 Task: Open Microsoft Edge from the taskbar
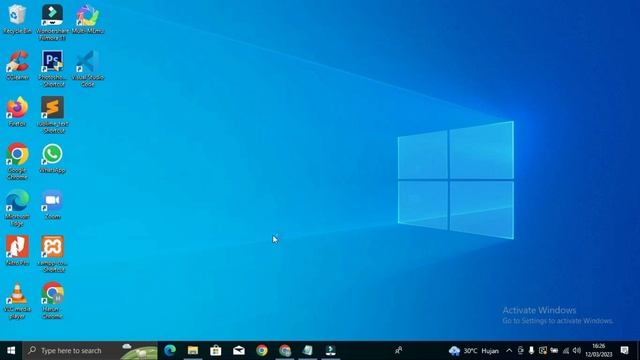click(x=170, y=351)
